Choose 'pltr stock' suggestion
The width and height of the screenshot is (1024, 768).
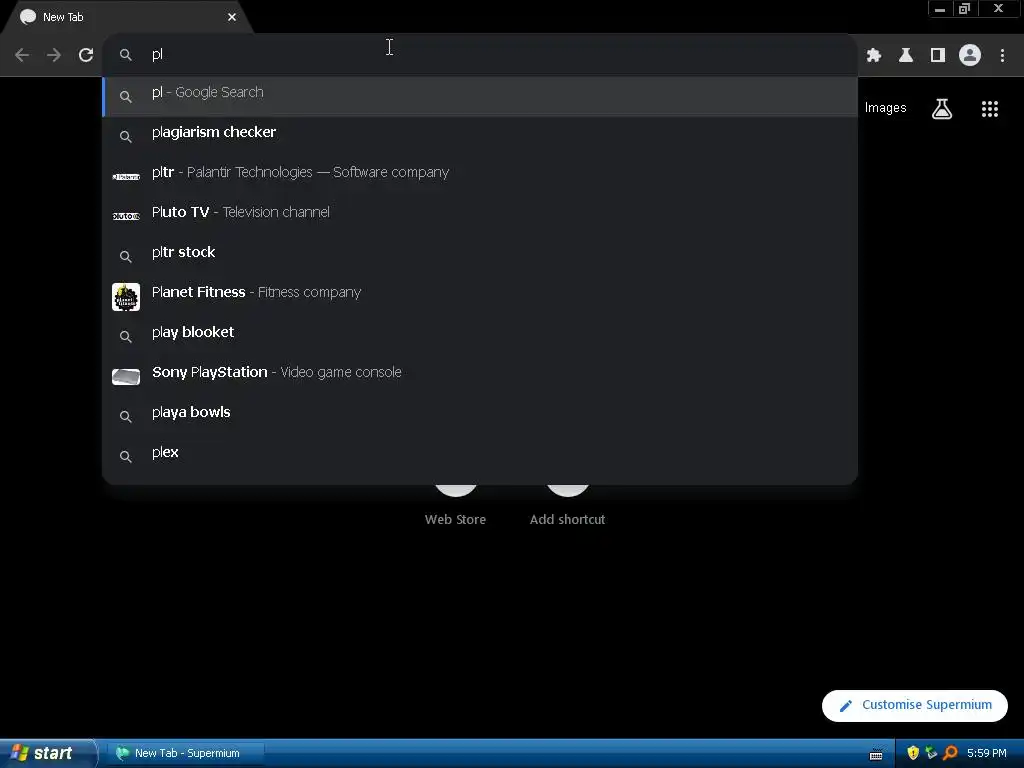point(480,257)
